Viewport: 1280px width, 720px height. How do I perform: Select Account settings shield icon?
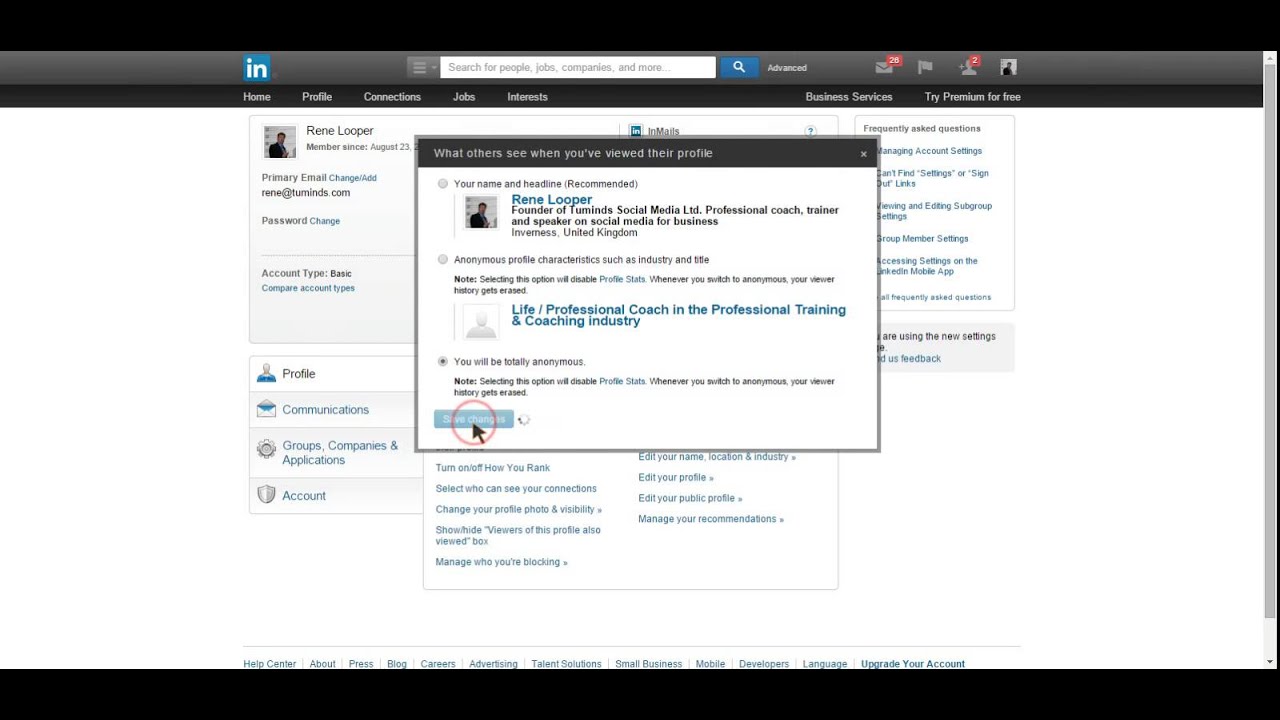pos(266,495)
